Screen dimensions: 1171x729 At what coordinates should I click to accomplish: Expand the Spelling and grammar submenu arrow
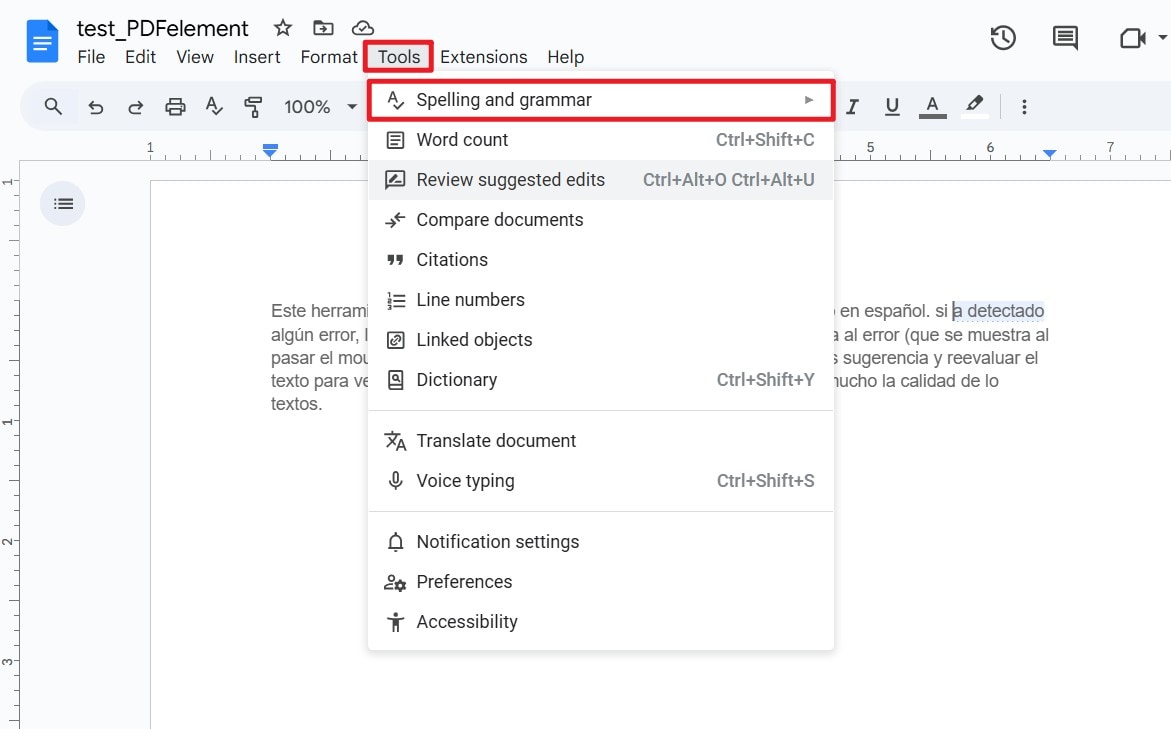(x=809, y=99)
